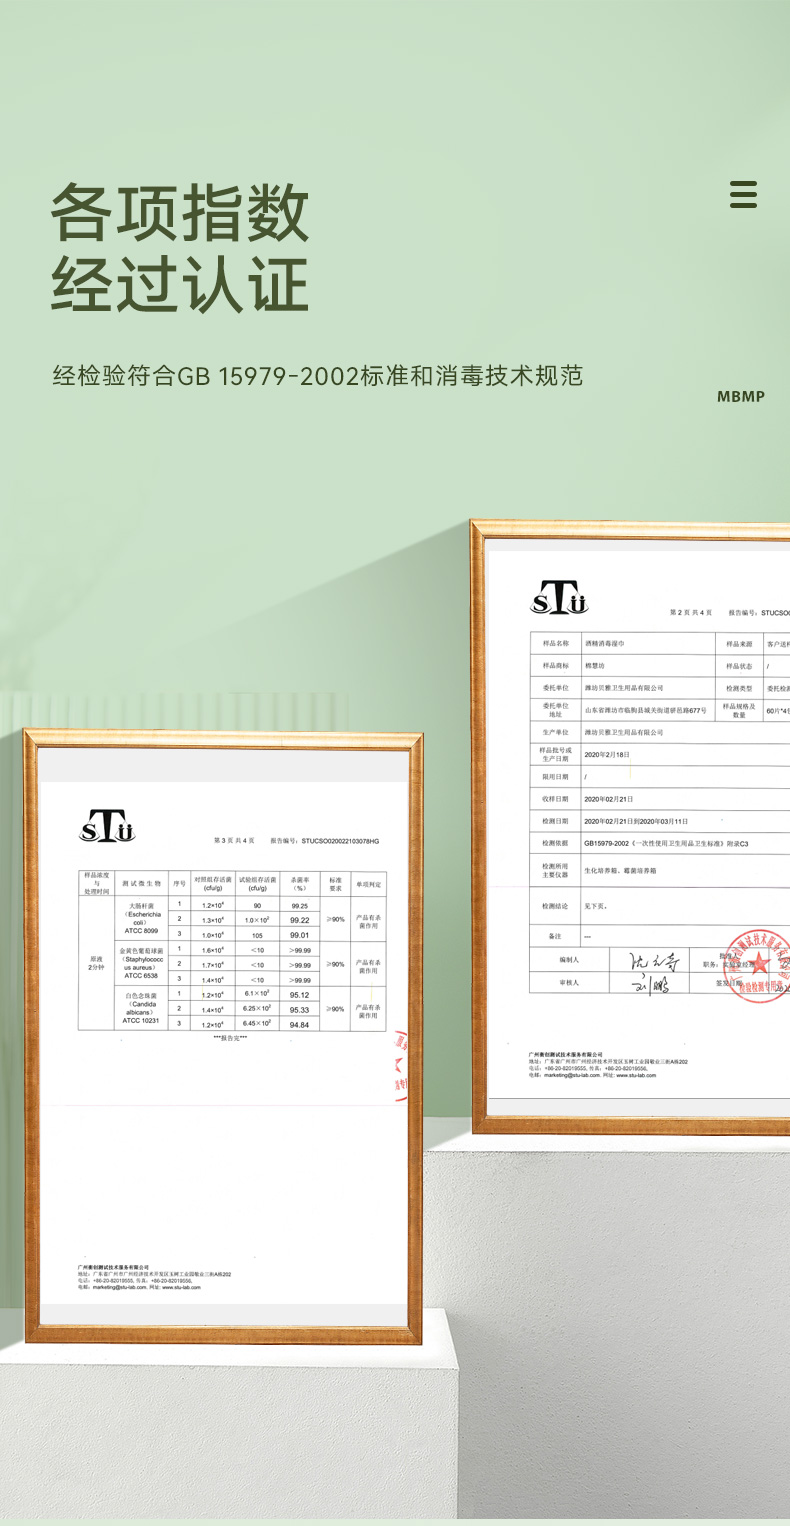Click the MBMP brand label
Image resolution: width=790 pixels, height=1526 pixels.
point(741,397)
